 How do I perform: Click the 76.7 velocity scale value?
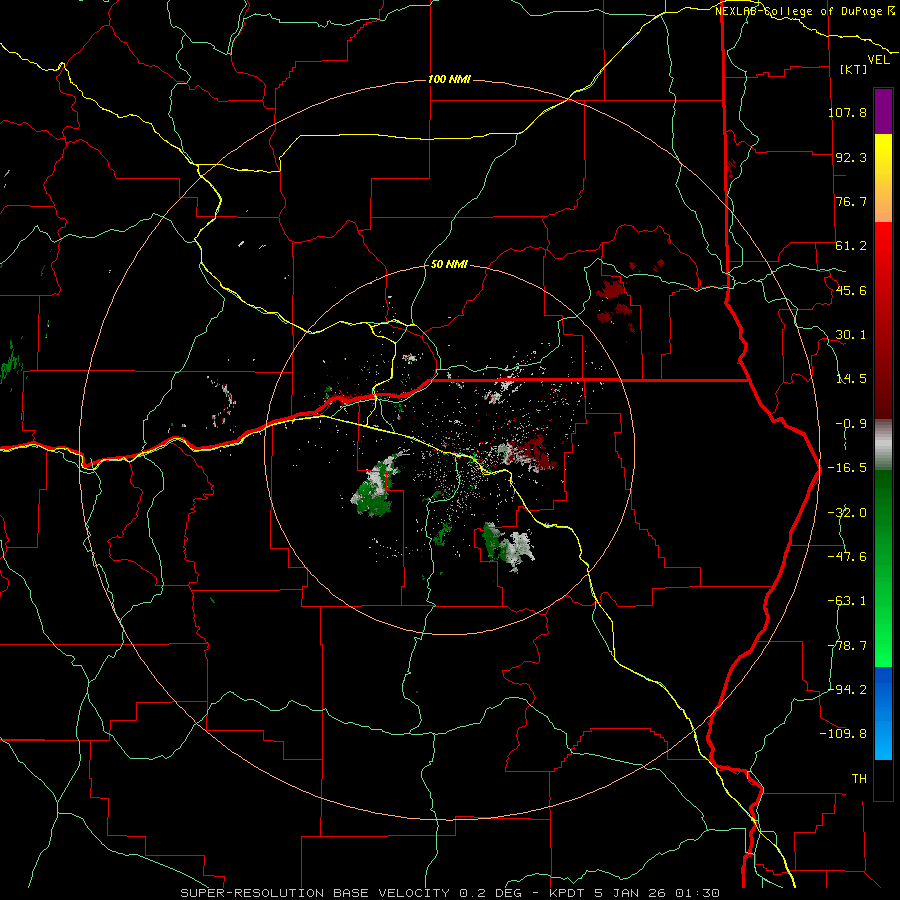click(851, 201)
